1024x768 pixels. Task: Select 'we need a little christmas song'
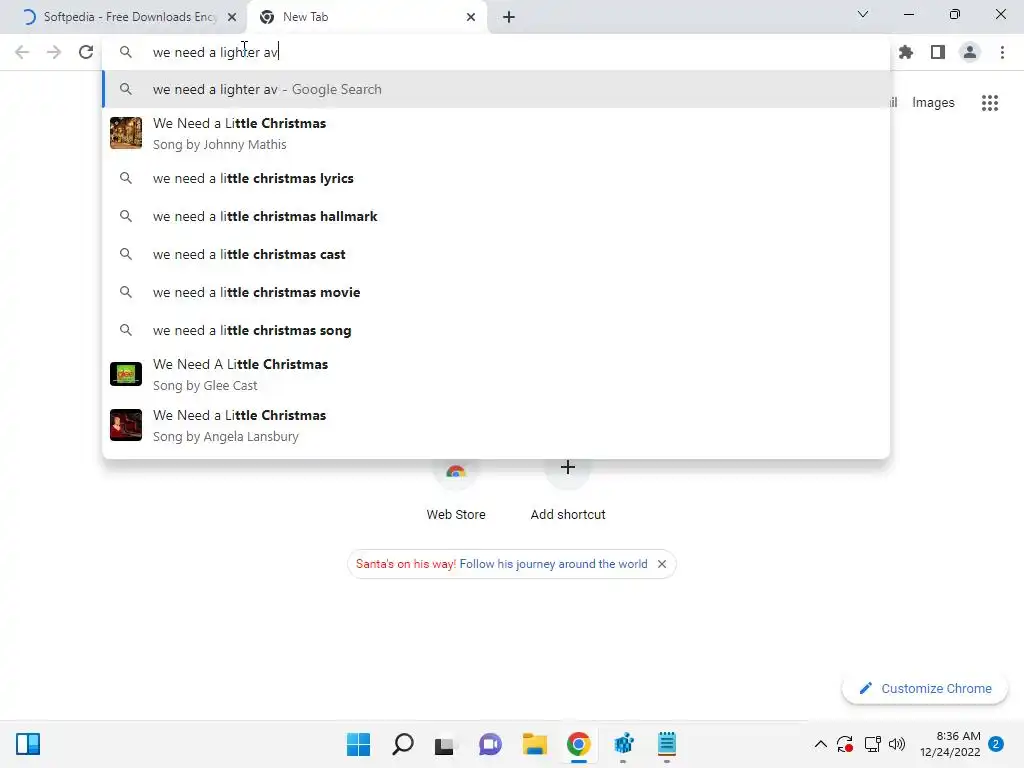tap(496, 330)
